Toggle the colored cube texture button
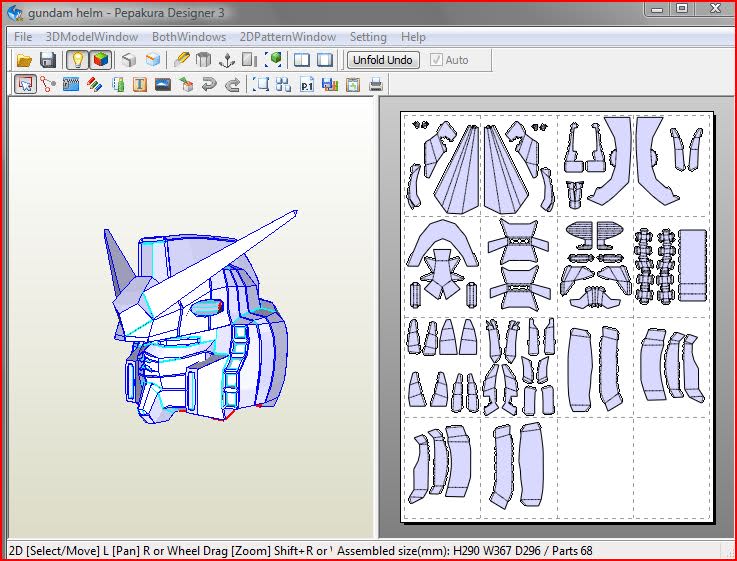 100,60
